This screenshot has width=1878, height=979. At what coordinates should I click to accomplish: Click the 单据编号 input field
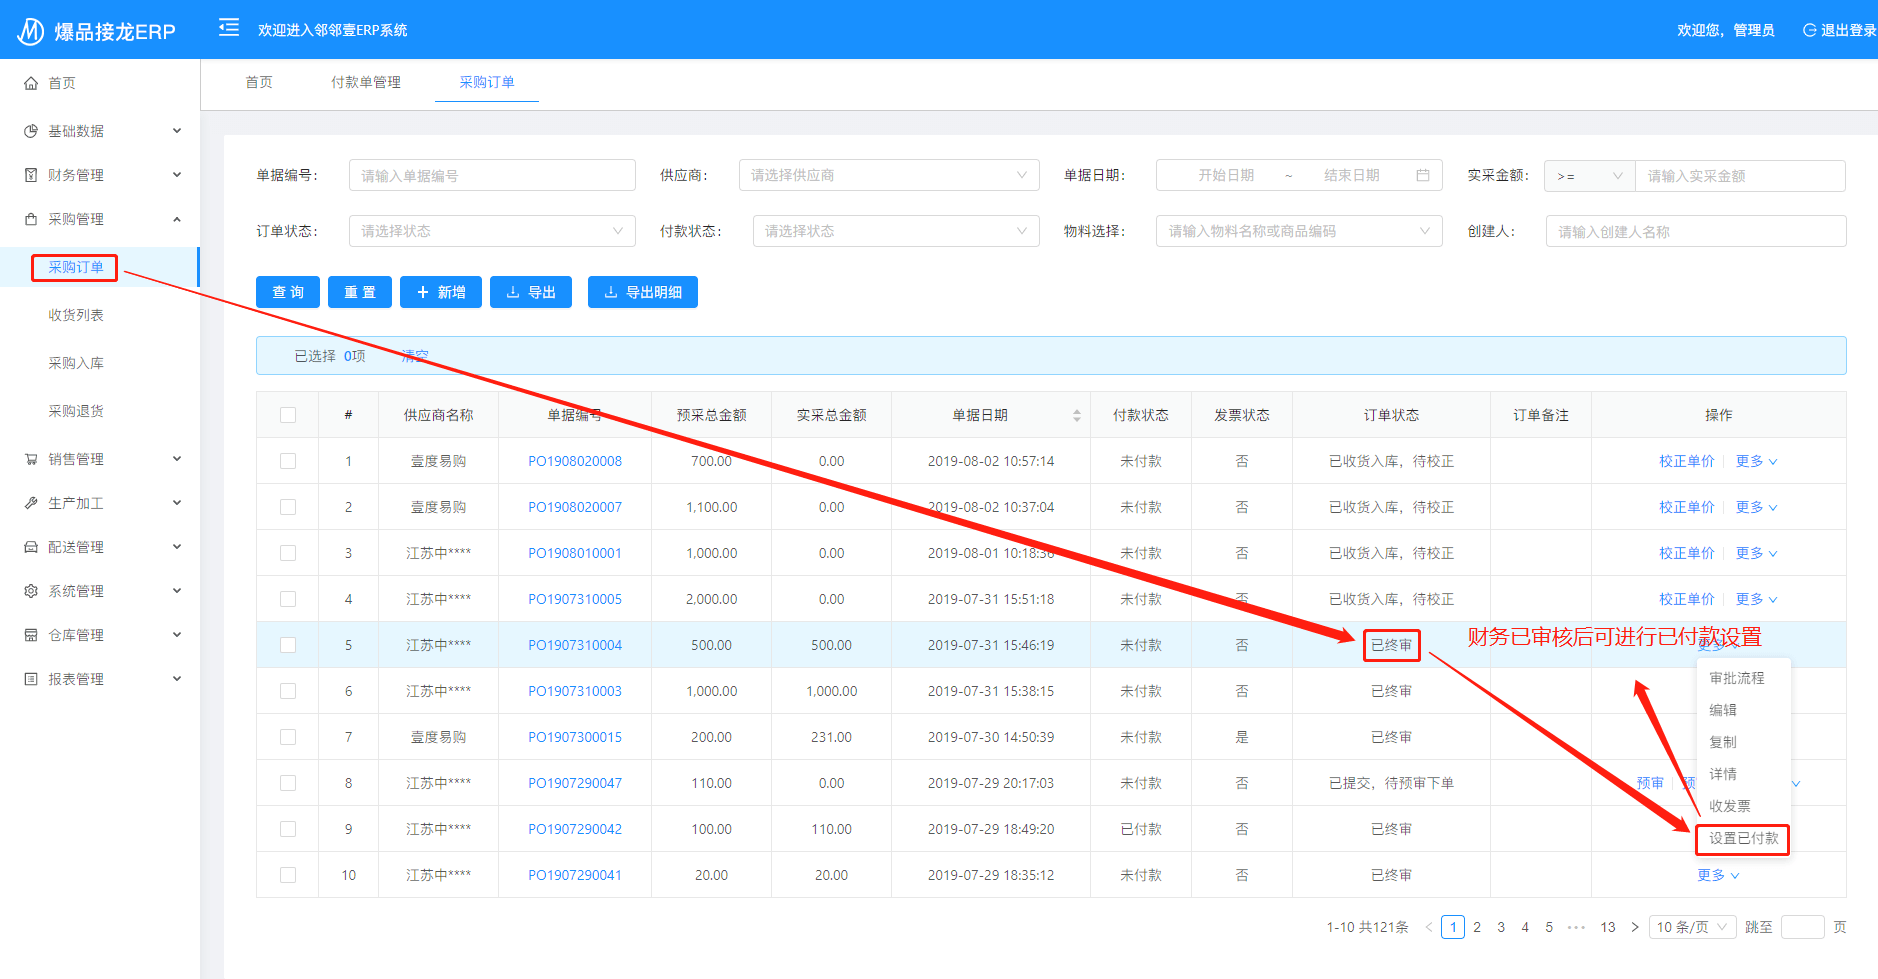[x=492, y=175]
